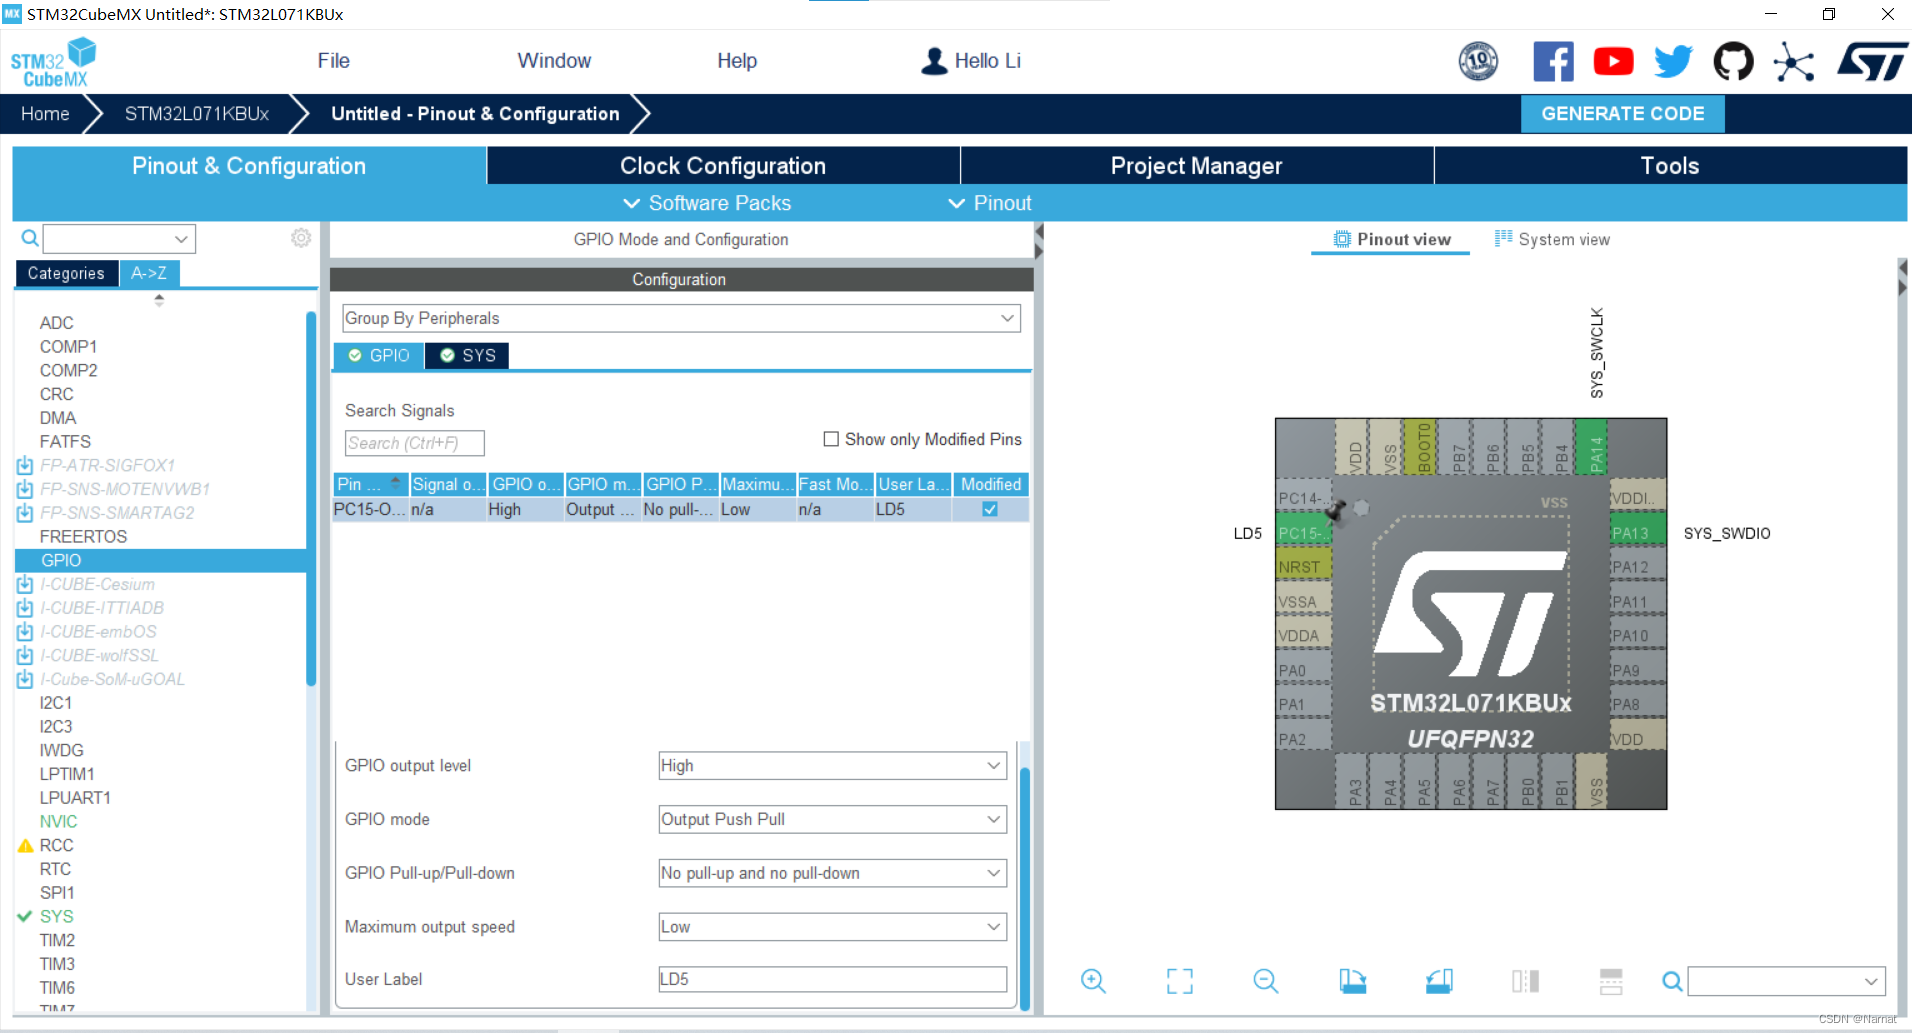
Task: Open the pin search combo box at bottom
Action: (x=1786, y=981)
